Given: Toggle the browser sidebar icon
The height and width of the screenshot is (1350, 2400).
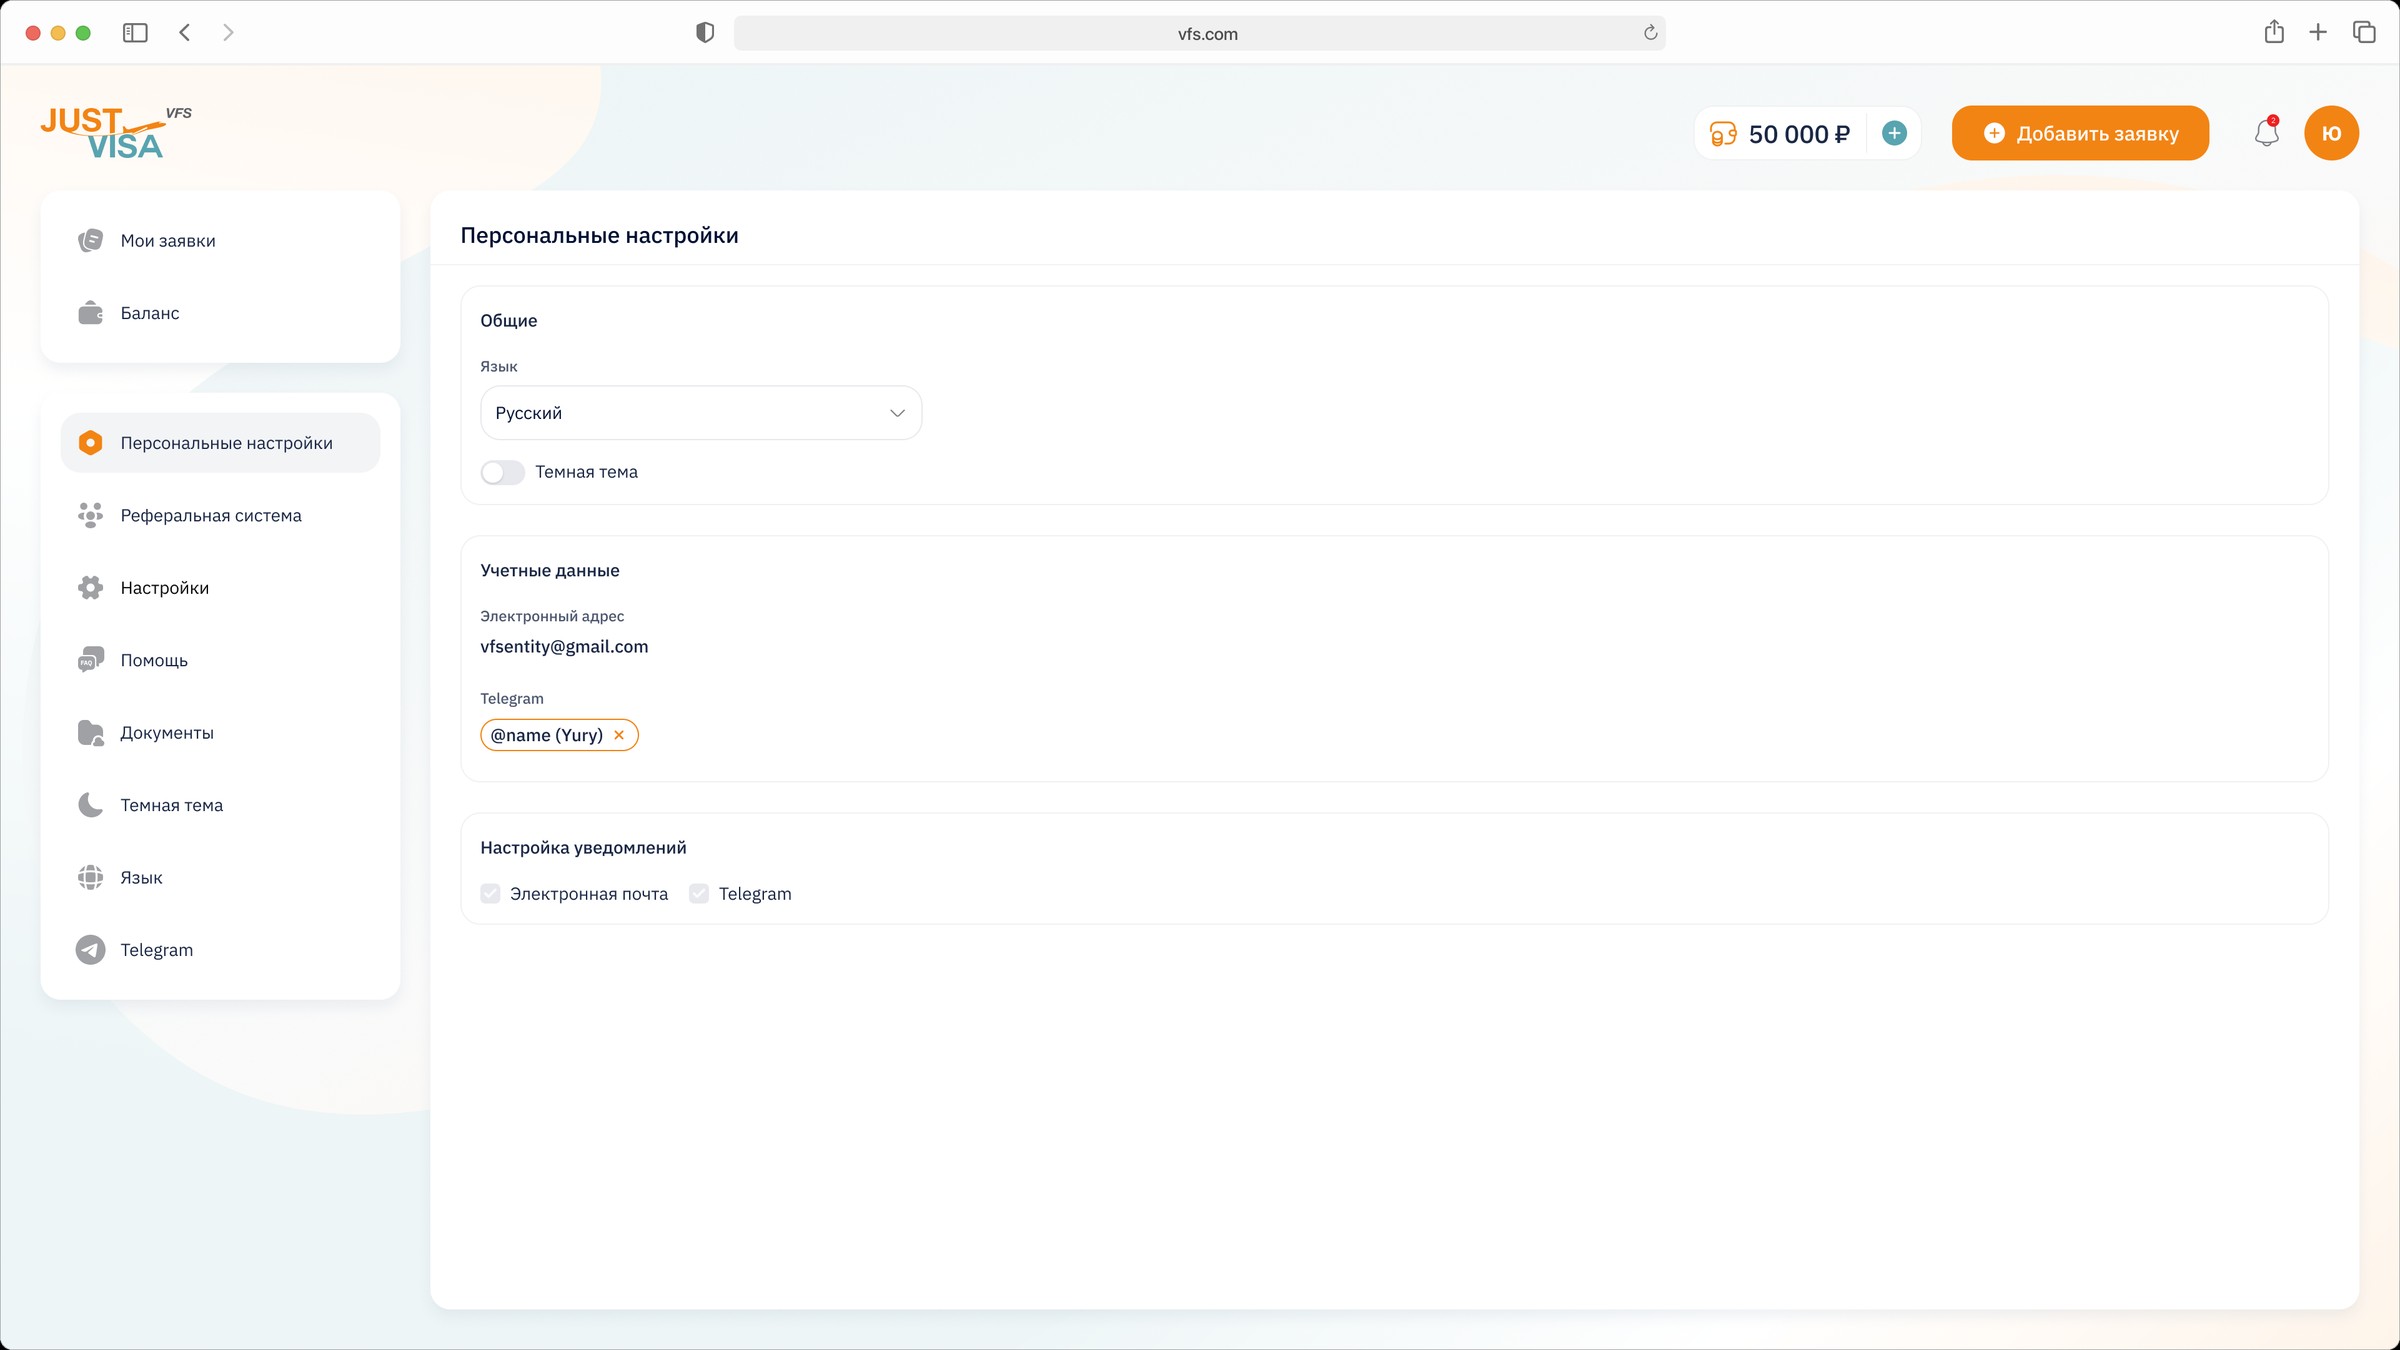Looking at the screenshot, I should click(x=135, y=33).
